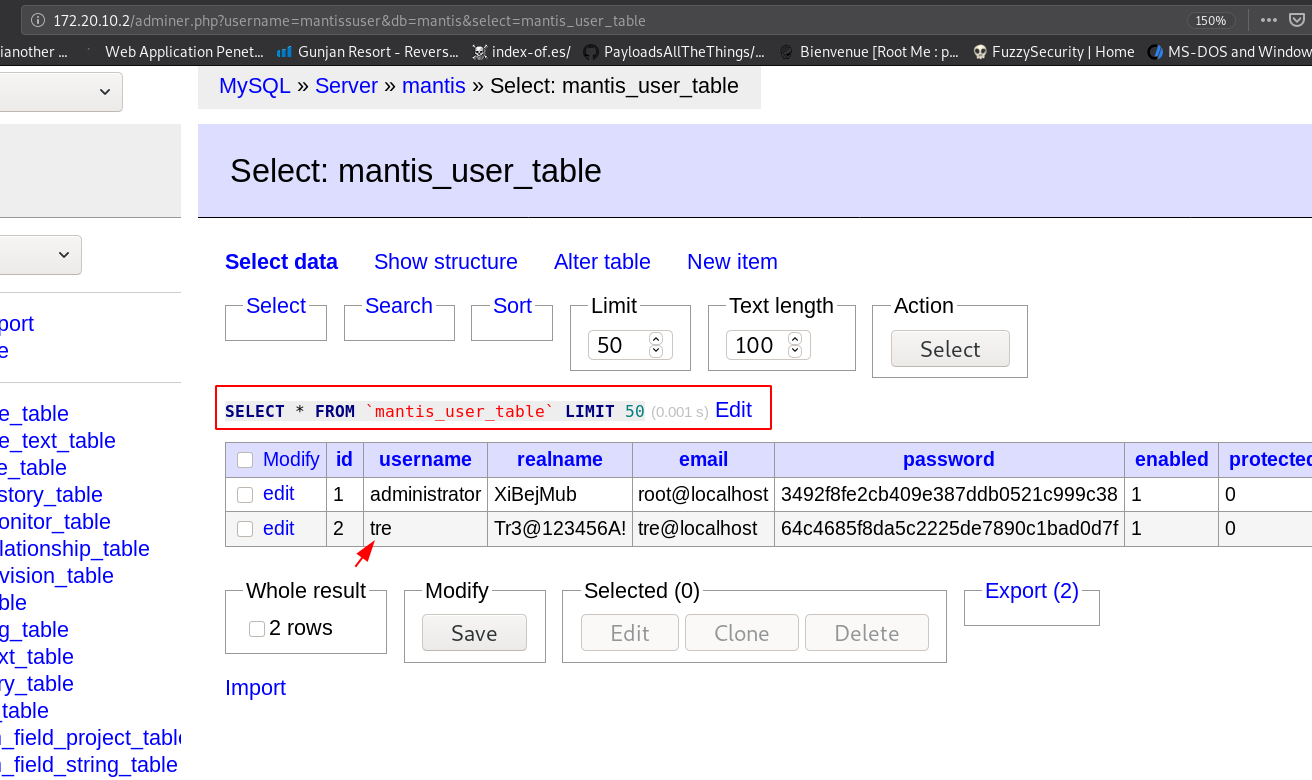This screenshot has width=1312, height=780.
Task: Sort by enabled column header
Action: pyautogui.click(x=1172, y=459)
